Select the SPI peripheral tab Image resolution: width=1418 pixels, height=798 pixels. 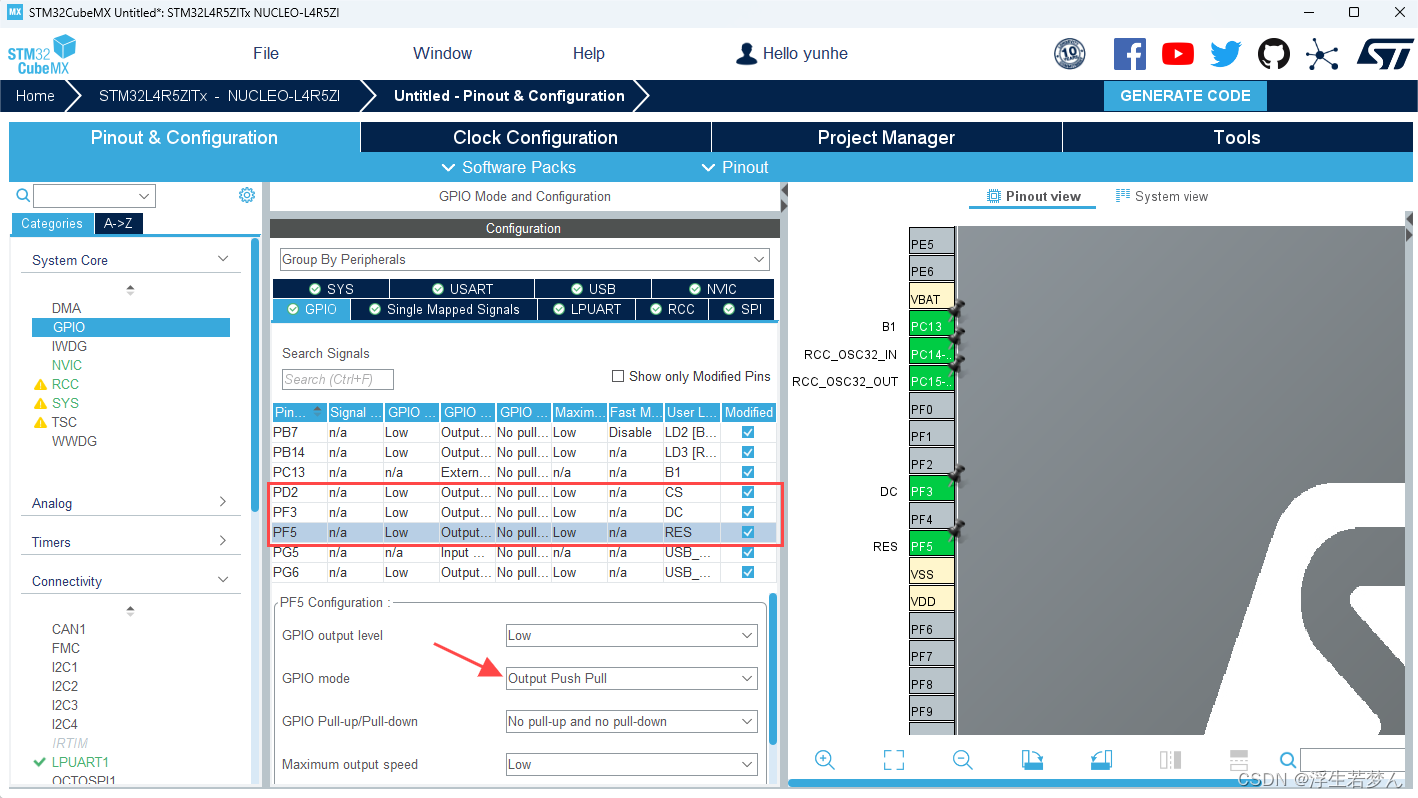tap(742, 309)
